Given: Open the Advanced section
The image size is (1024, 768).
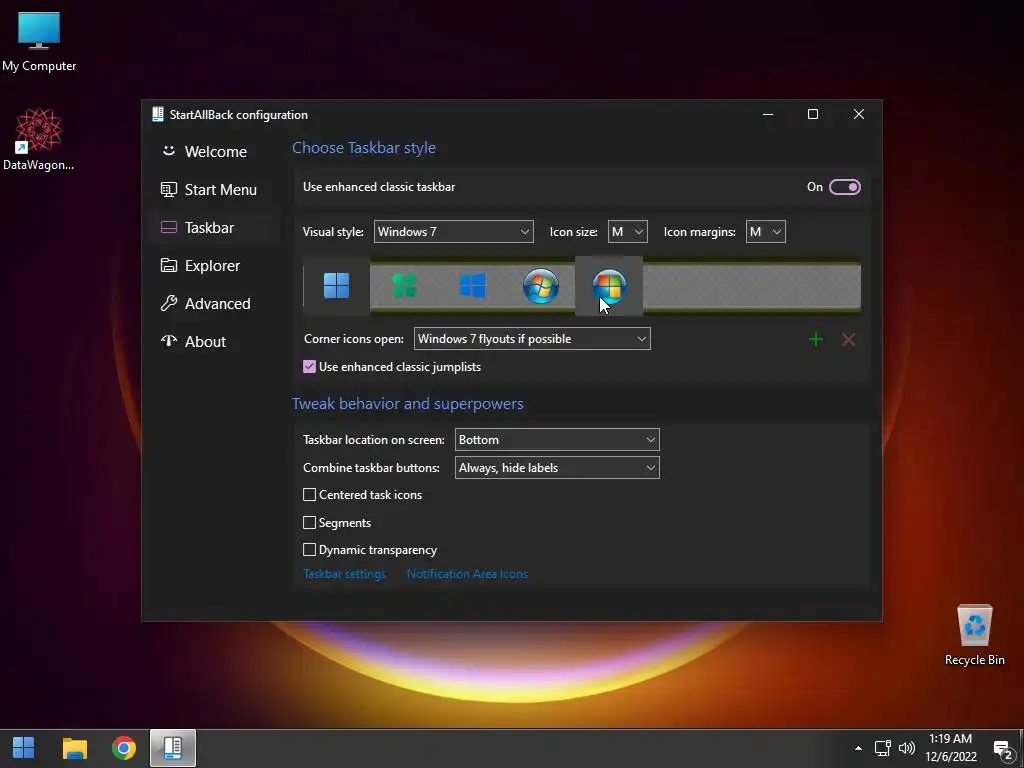Looking at the screenshot, I should 214,304.
